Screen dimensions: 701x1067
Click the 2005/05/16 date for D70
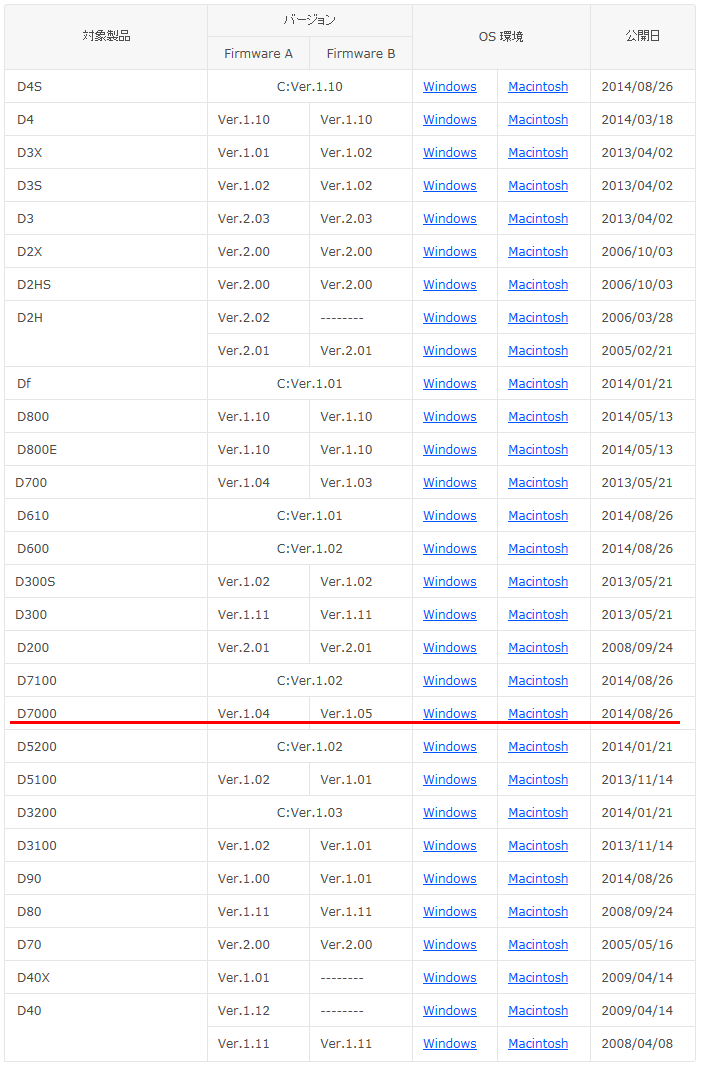[637, 945]
